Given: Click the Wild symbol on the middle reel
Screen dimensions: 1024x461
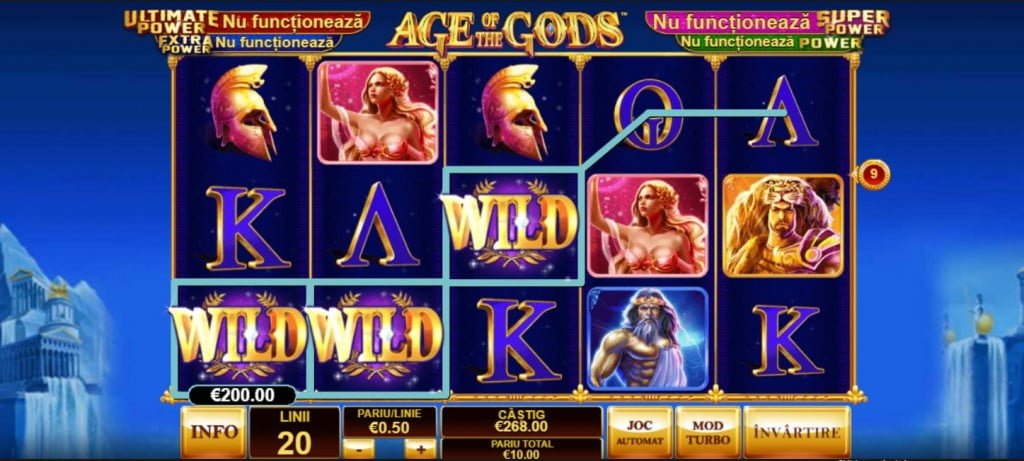Looking at the screenshot, I should 512,223.
